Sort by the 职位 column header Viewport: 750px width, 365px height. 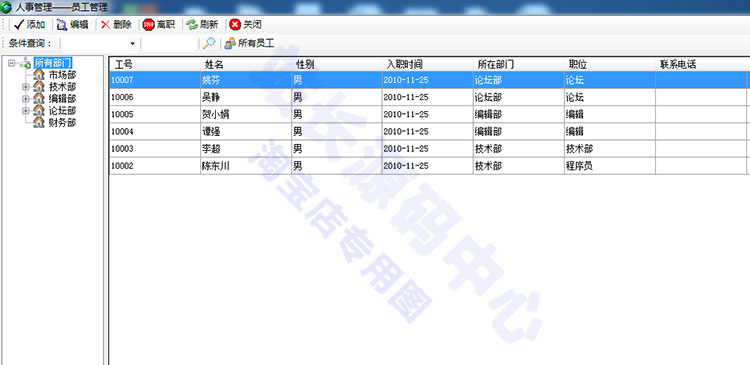click(610, 65)
